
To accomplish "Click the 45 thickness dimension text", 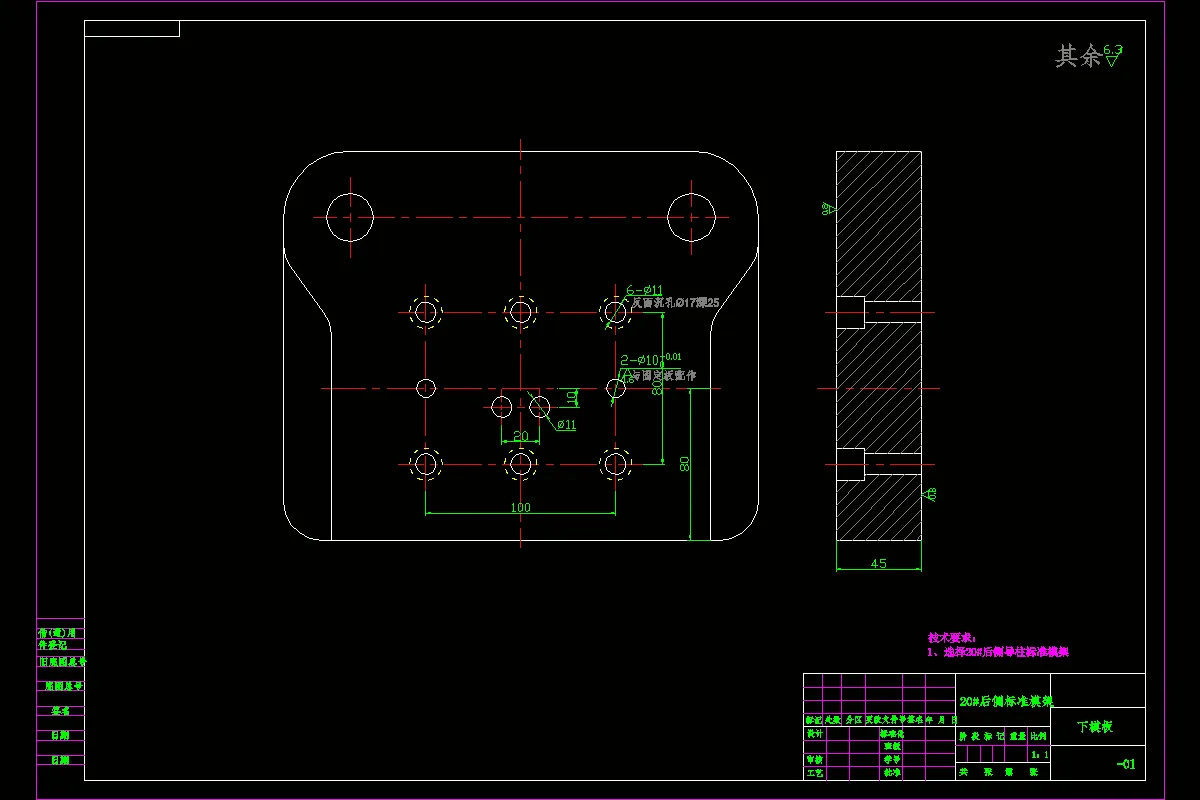I will [x=878, y=563].
